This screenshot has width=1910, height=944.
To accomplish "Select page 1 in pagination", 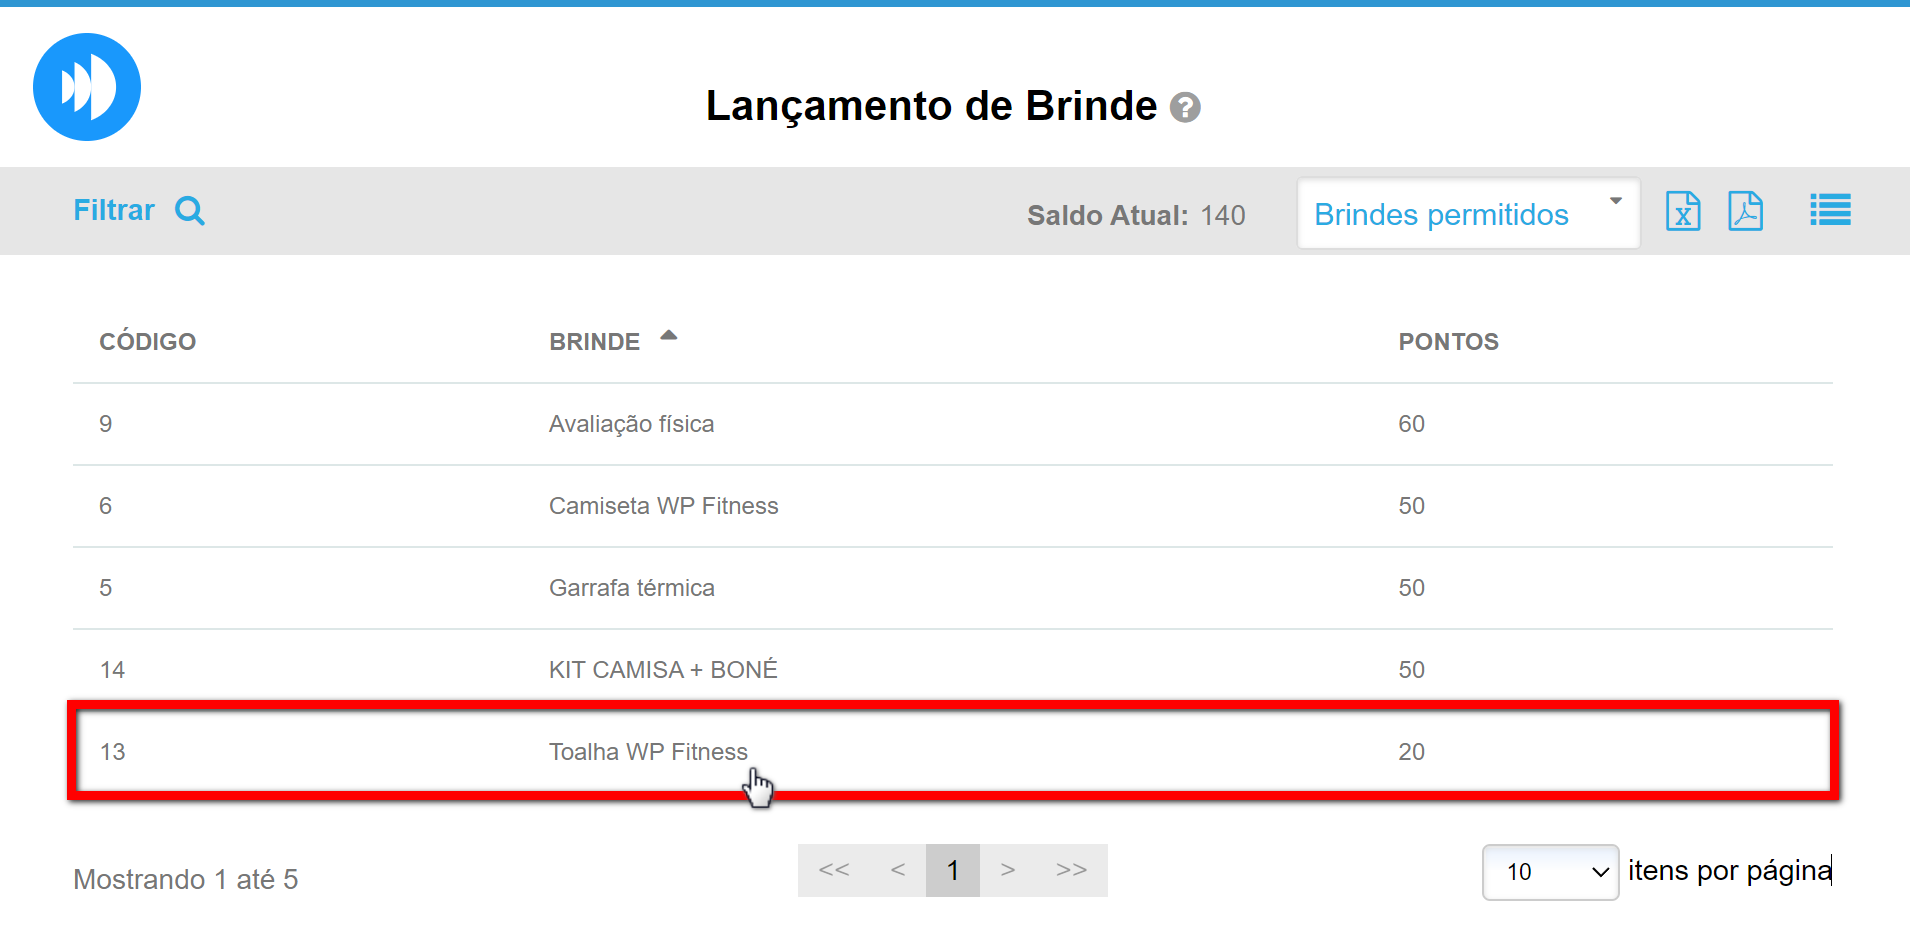I will tap(953, 870).
